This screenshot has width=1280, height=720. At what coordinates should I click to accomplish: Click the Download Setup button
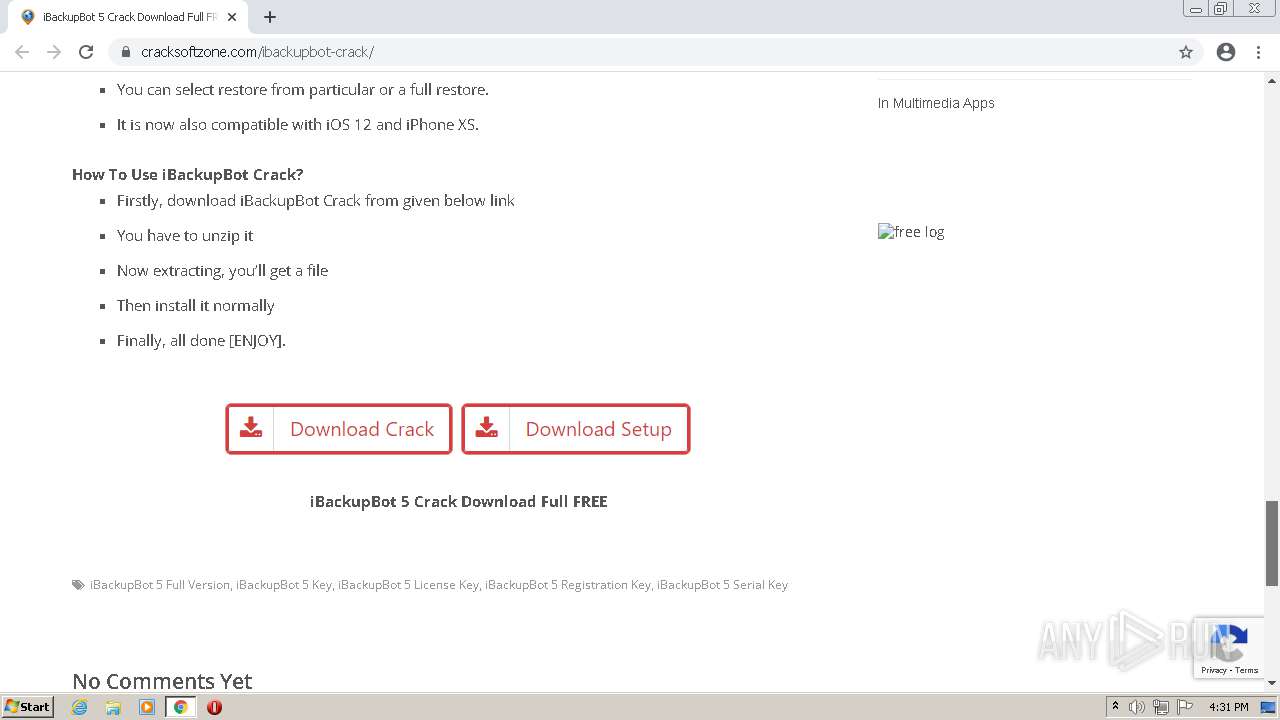tap(576, 429)
